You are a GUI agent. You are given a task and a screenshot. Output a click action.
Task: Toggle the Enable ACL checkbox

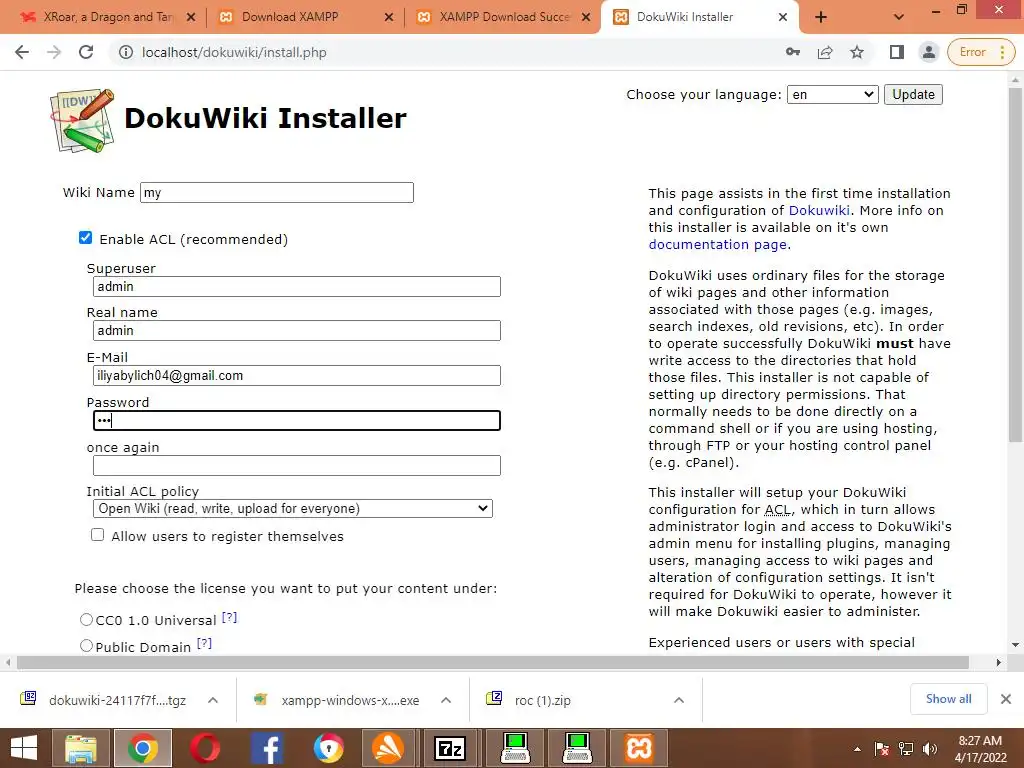pos(86,238)
